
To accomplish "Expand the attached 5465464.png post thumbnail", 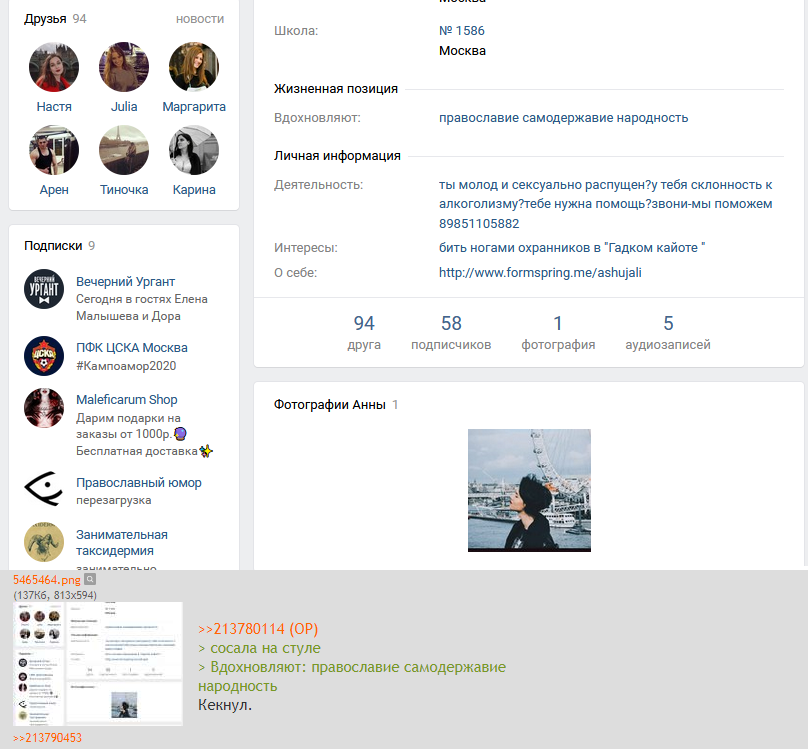I will (x=98, y=663).
